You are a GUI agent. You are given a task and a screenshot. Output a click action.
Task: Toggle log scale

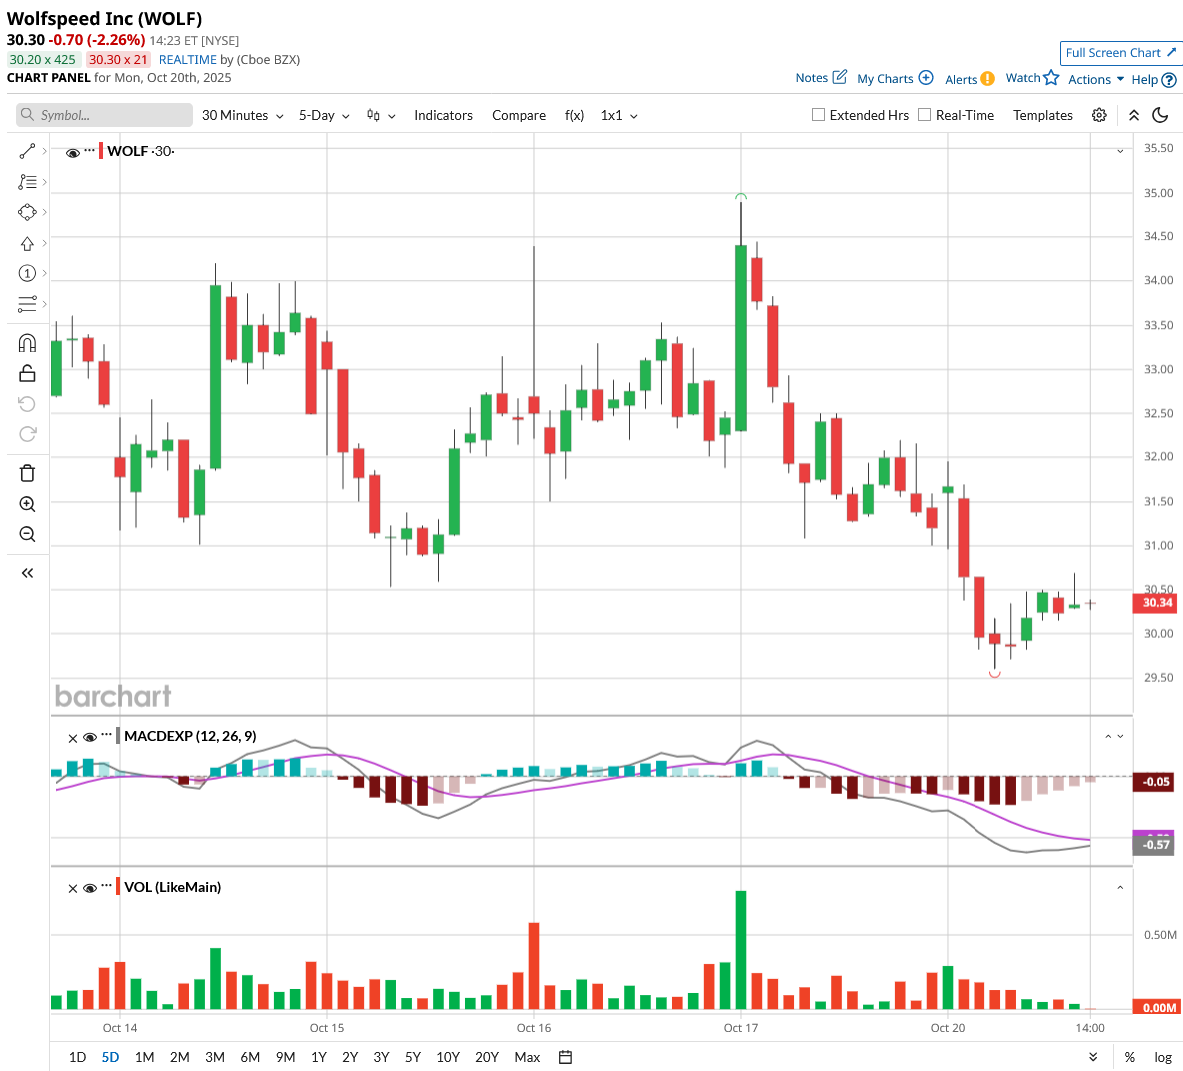(x=1163, y=1057)
